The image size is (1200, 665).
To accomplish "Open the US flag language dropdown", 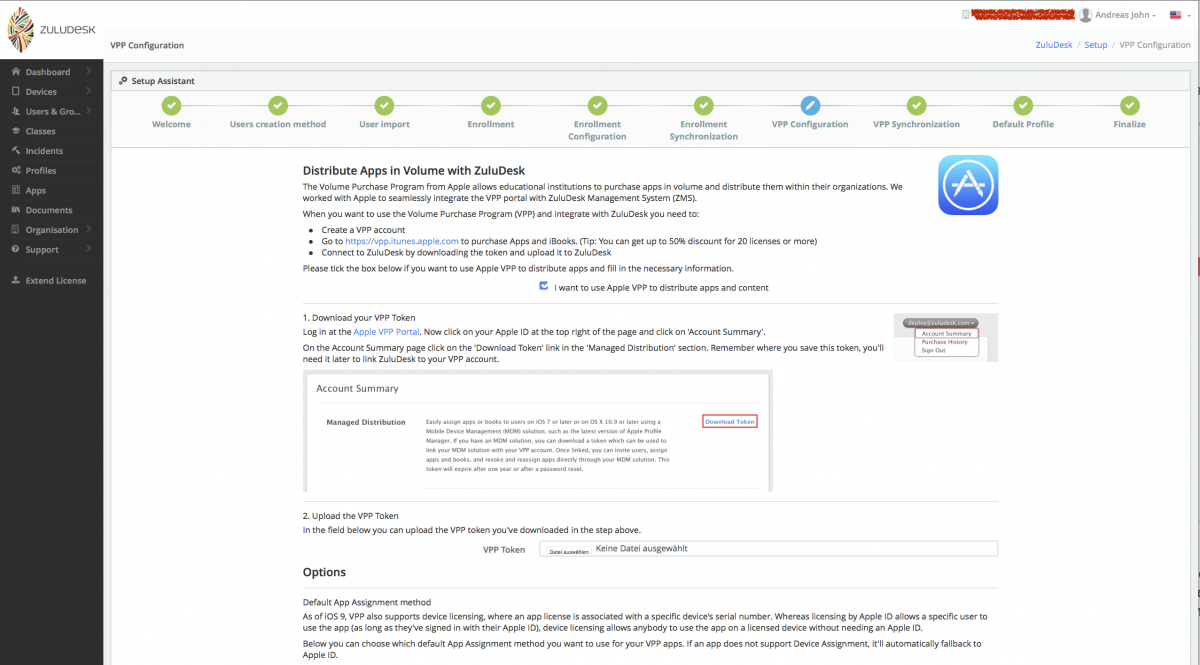I will tap(1179, 15).
